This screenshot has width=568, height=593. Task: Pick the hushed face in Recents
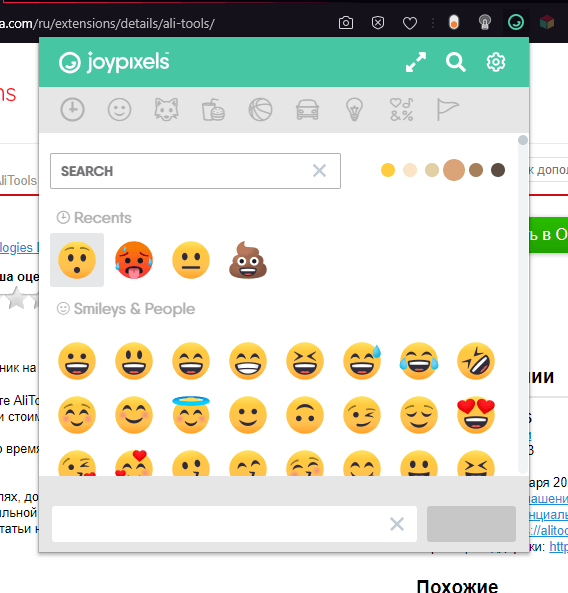[x=77, y=260]
